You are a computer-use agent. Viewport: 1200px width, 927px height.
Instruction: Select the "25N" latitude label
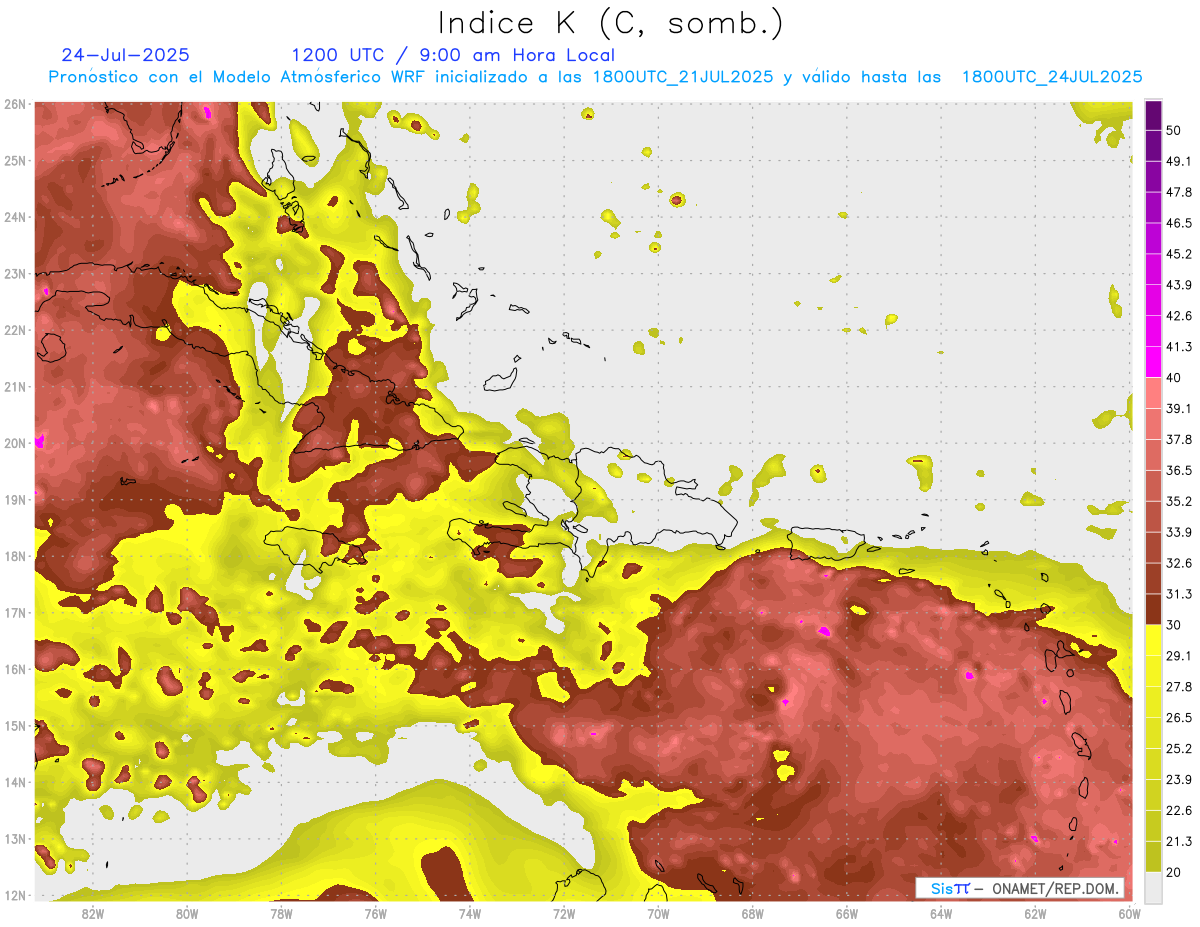(15, 161)
